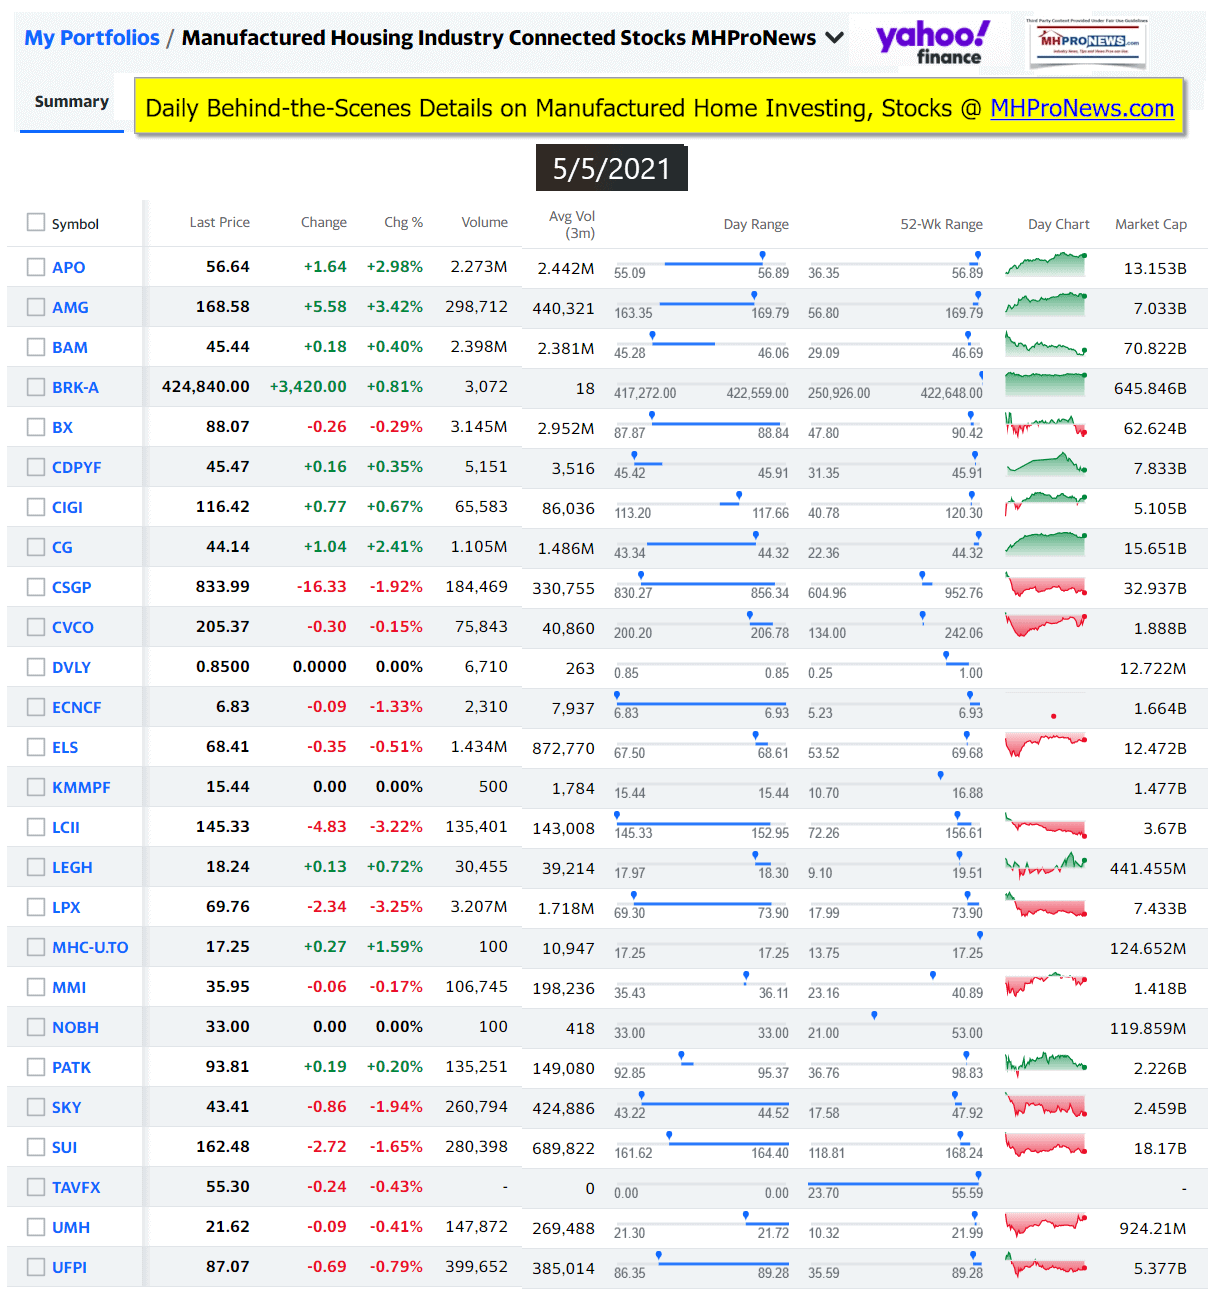Screen dimensions: 1208x1298
Task: Click the LPX day range slider bar
Action: (x=701, y=904)
